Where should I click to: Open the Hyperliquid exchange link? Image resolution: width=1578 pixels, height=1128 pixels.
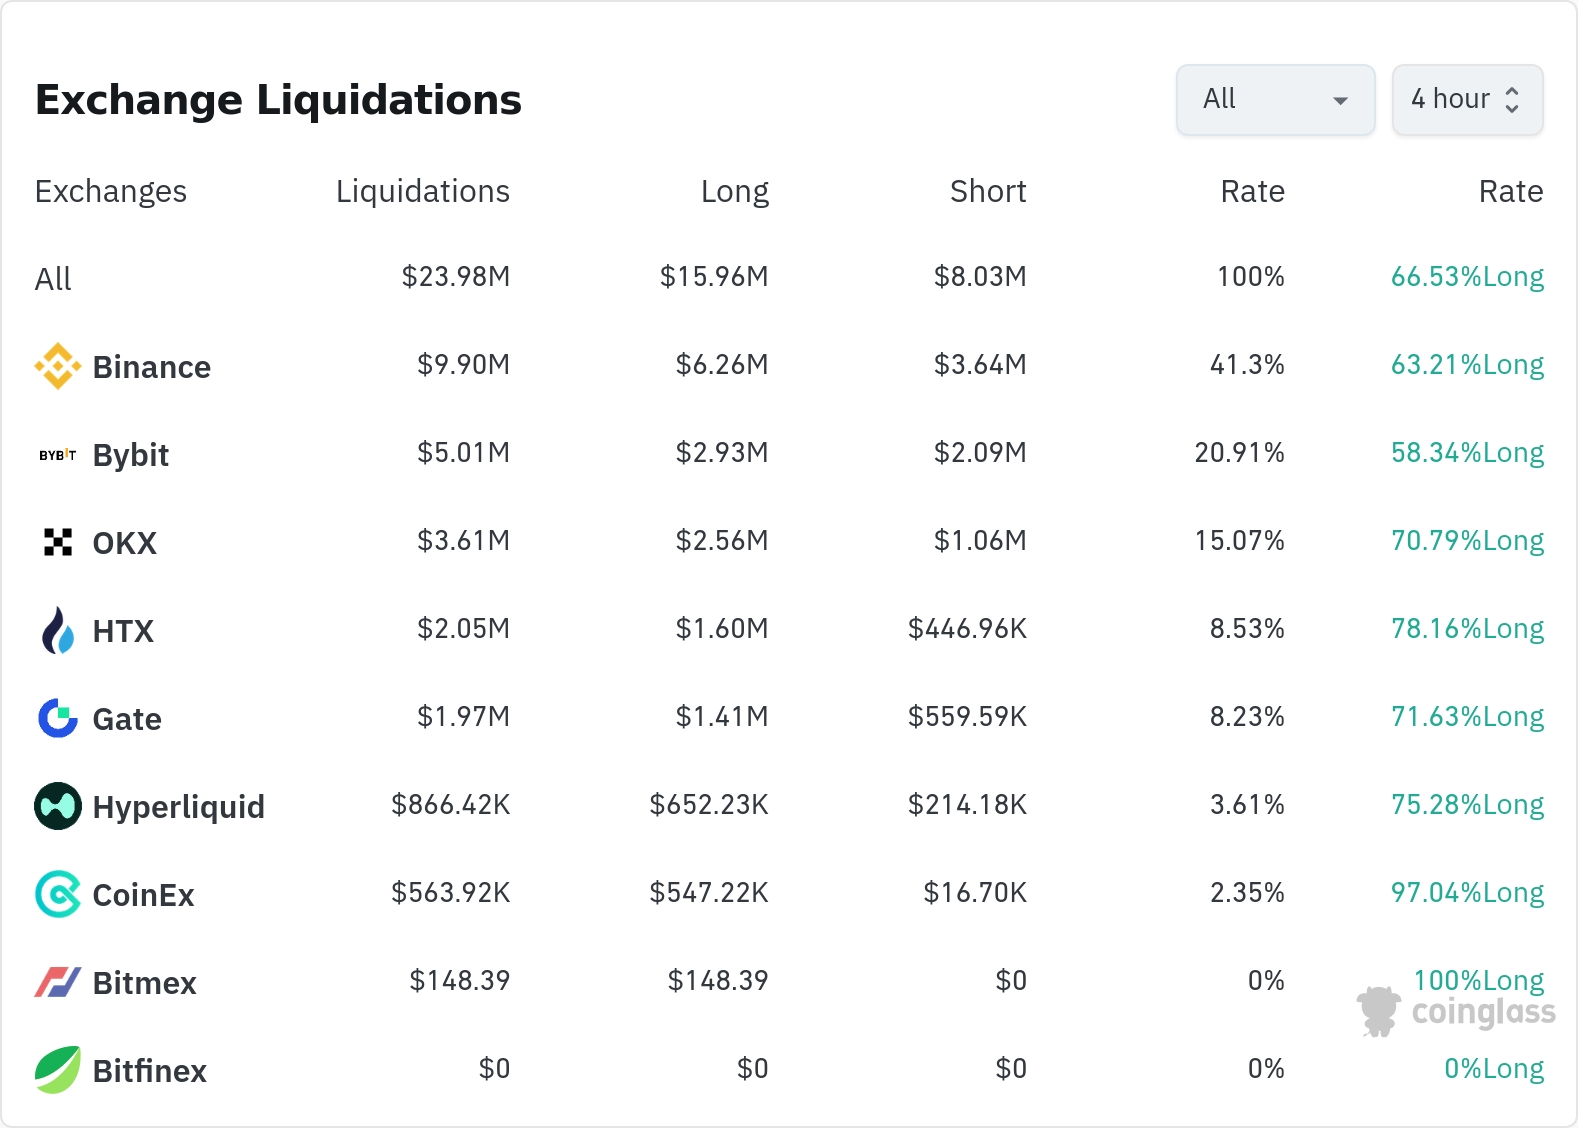point(178,807)
